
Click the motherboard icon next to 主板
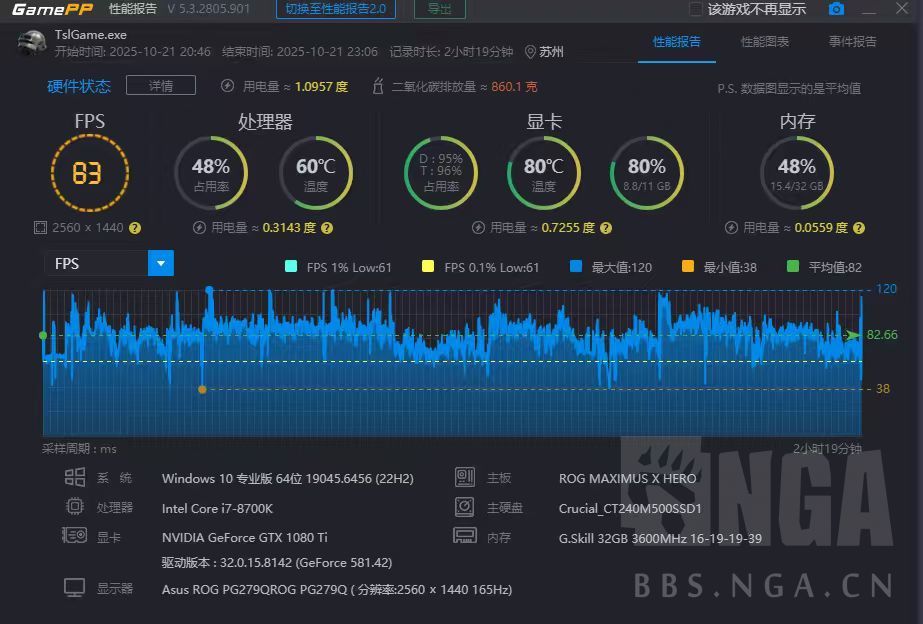(x=464, y=477)
